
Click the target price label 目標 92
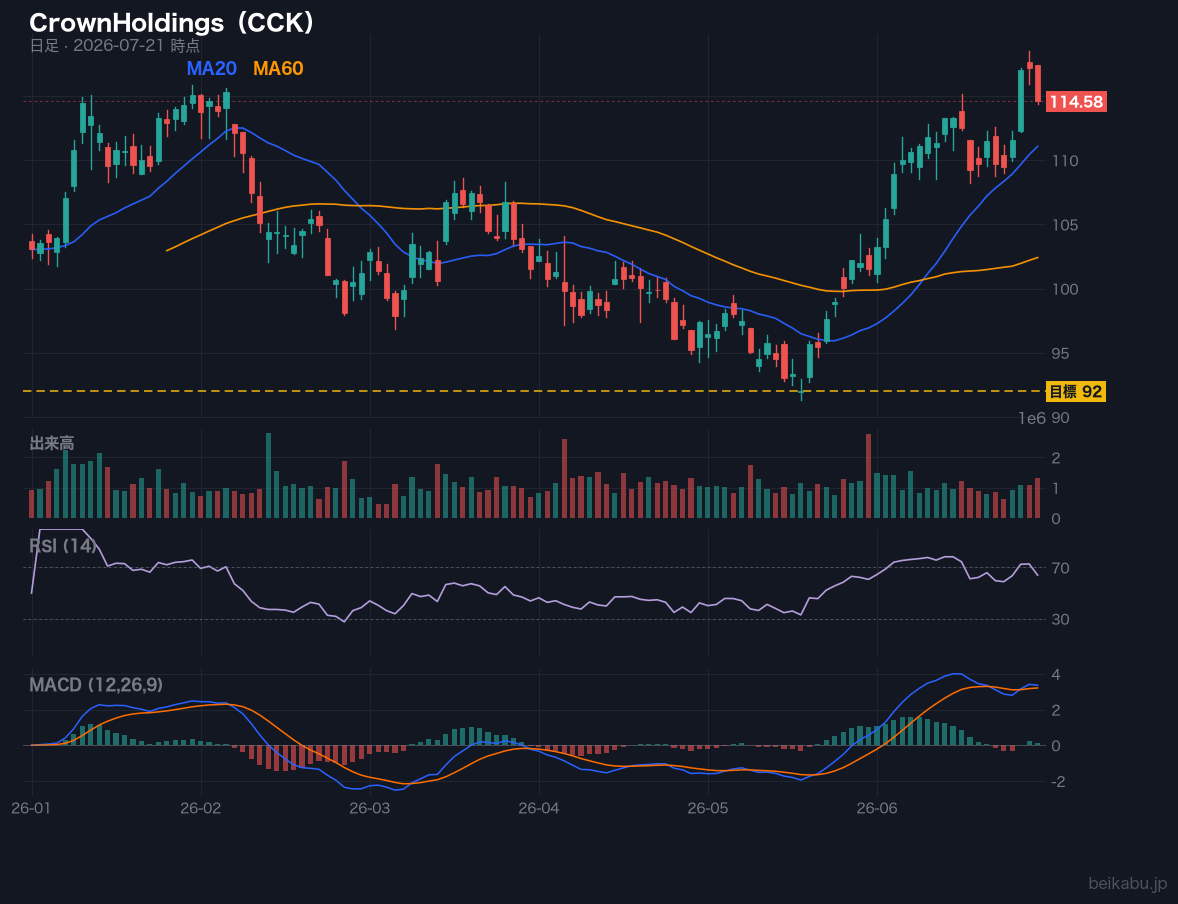click(x=1076, y=392)
